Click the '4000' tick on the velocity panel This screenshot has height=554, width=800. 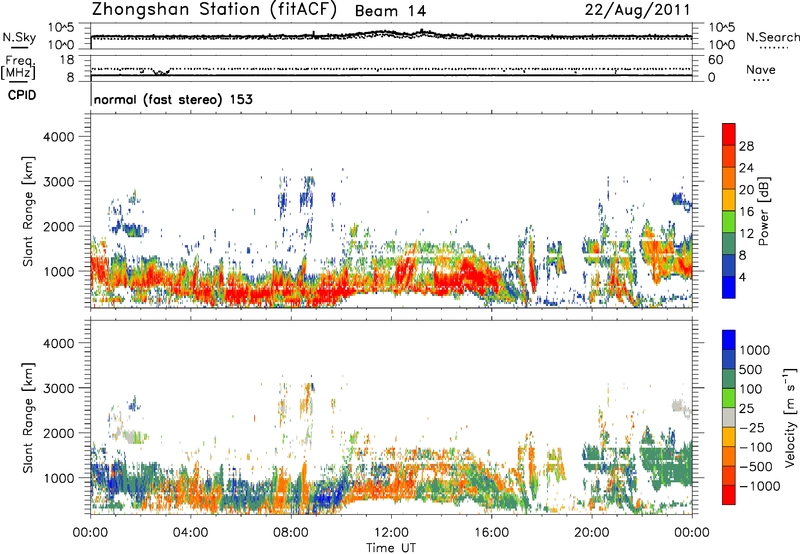pyautogui.click(x=58, y=343)
